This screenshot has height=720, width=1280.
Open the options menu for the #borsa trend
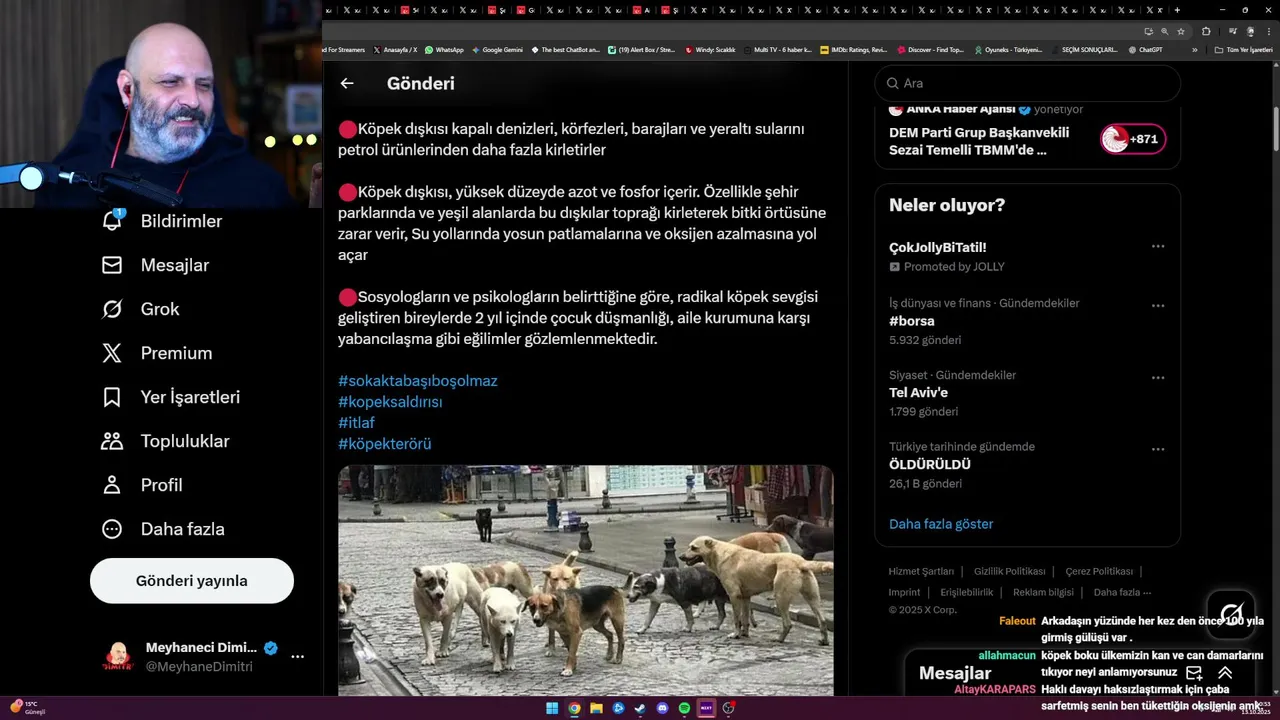(x=1158, y=305)
